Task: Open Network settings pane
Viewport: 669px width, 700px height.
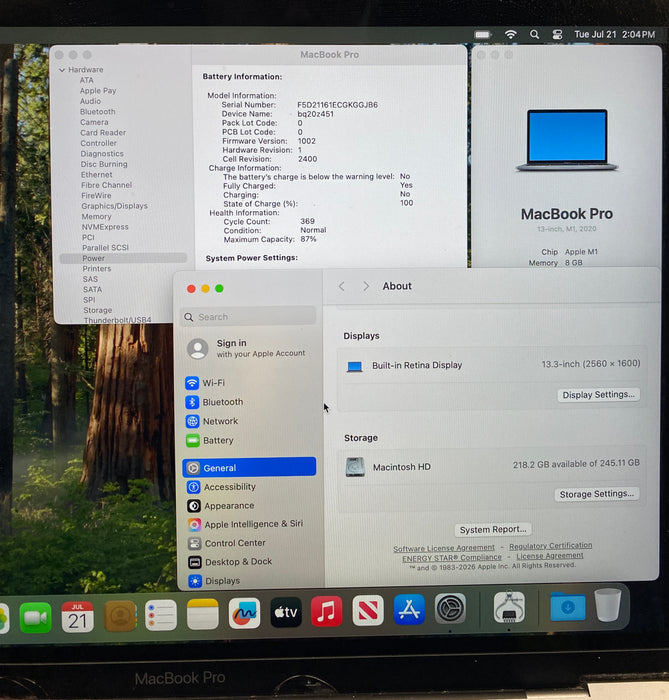Action: [x=249, y=421]
